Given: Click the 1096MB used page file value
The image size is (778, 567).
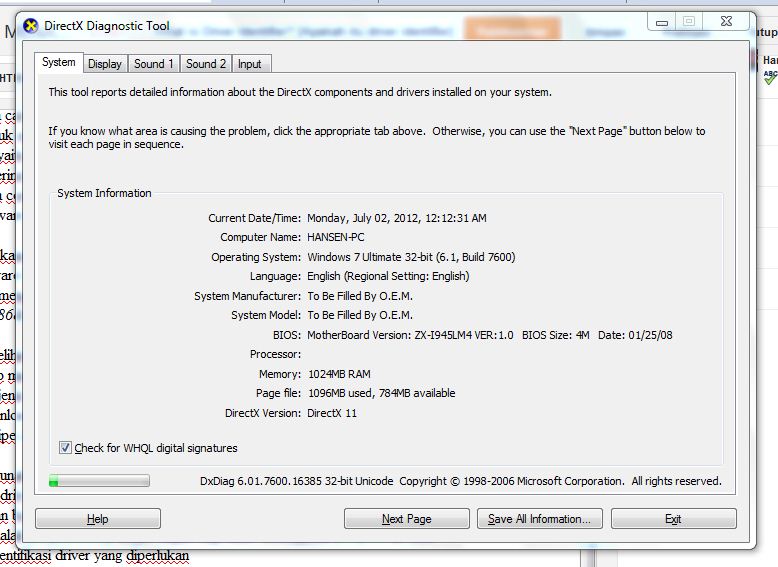Looking at the screenshot, I should pos(382,393).
